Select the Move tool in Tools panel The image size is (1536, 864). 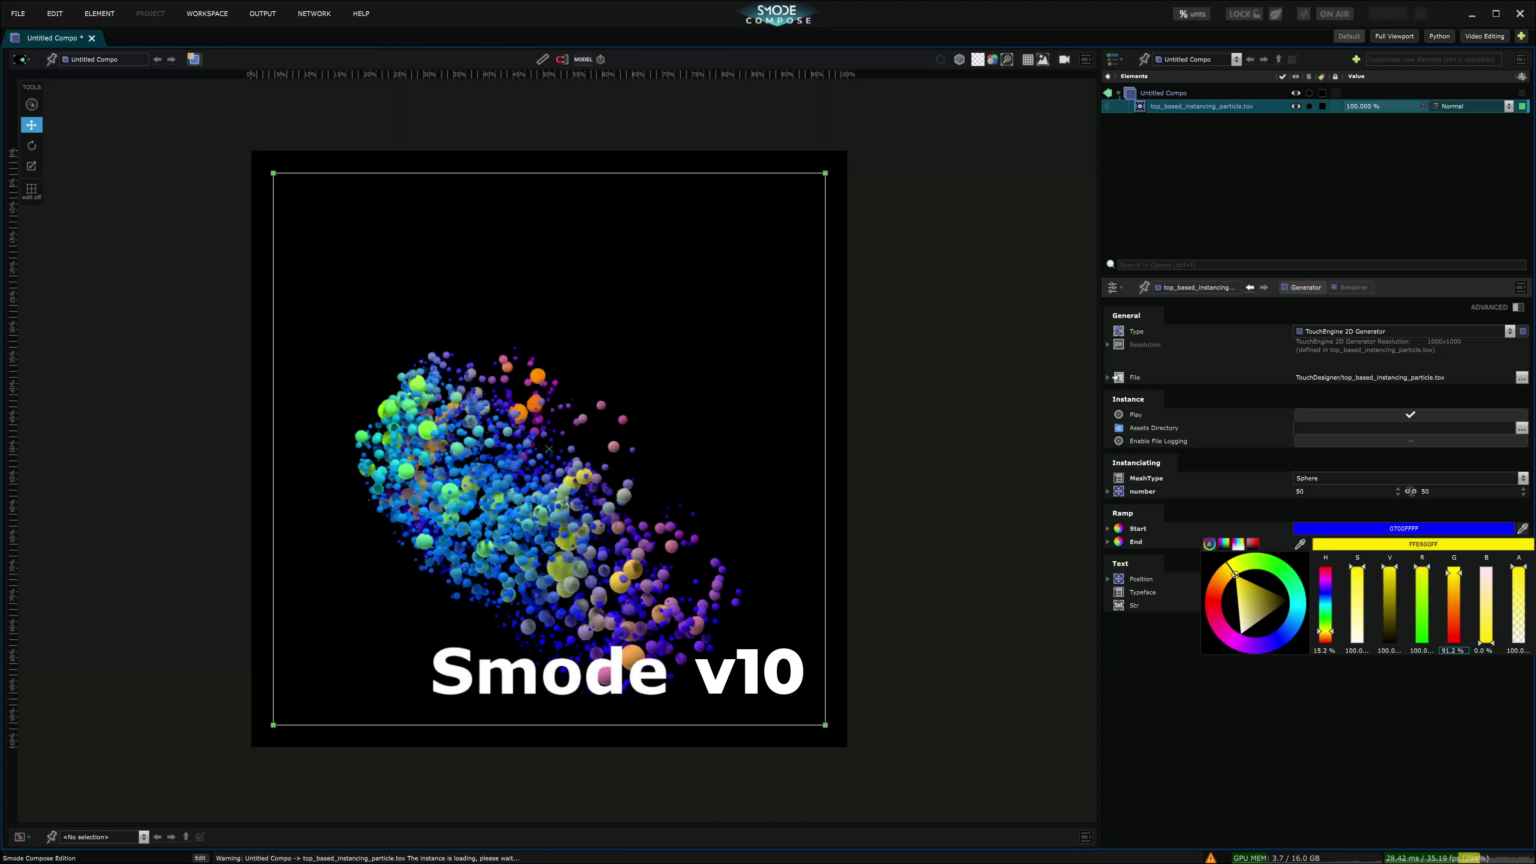(31, 124)
